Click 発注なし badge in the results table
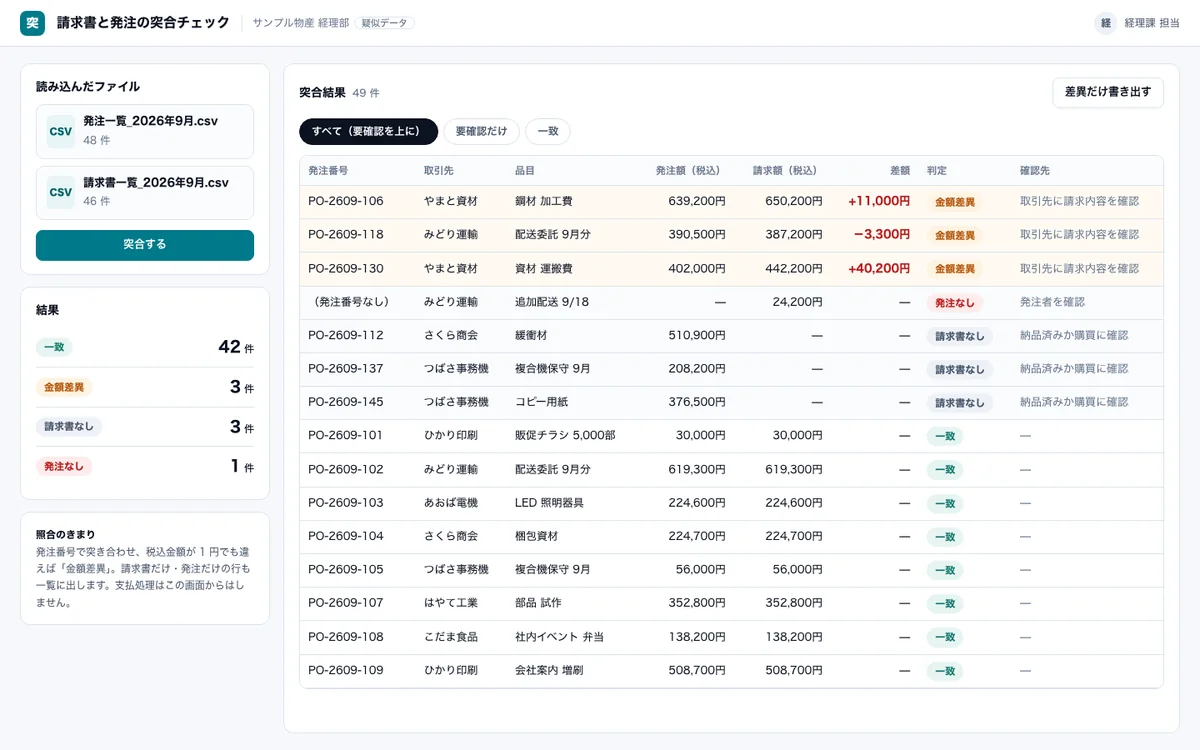The width and height of the screenshot is (1200, 750). click(x=955, y=302)
